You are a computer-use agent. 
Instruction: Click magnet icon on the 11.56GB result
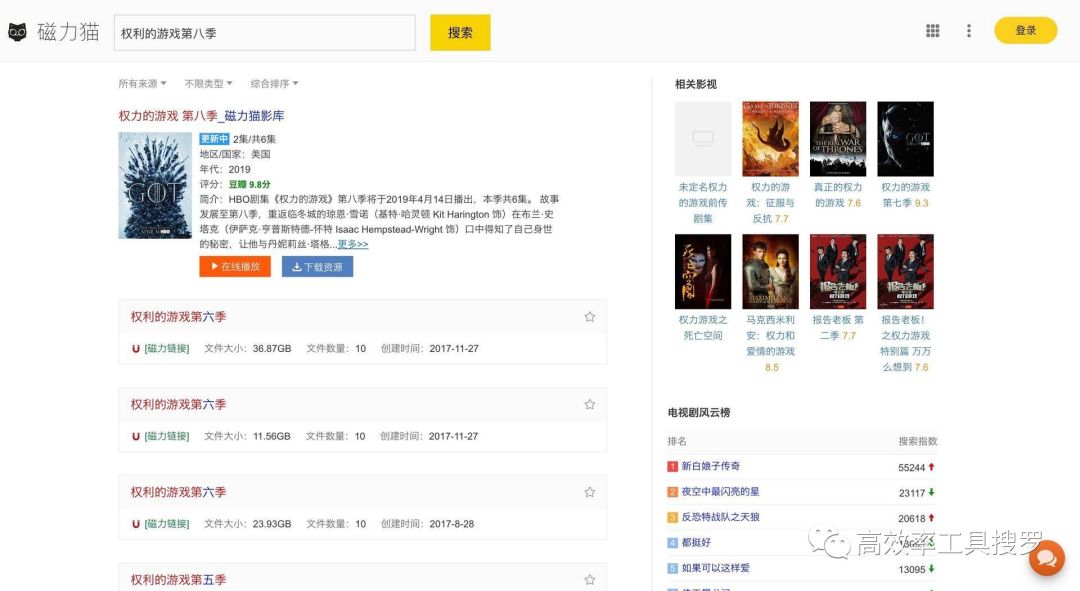coord(136,436)
